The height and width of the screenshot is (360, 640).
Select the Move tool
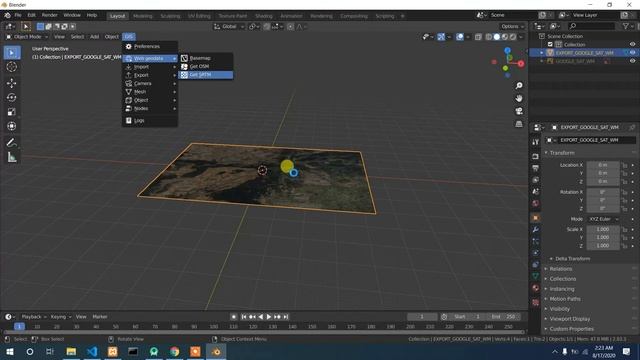pyautogui.click(x=12, y=83)
